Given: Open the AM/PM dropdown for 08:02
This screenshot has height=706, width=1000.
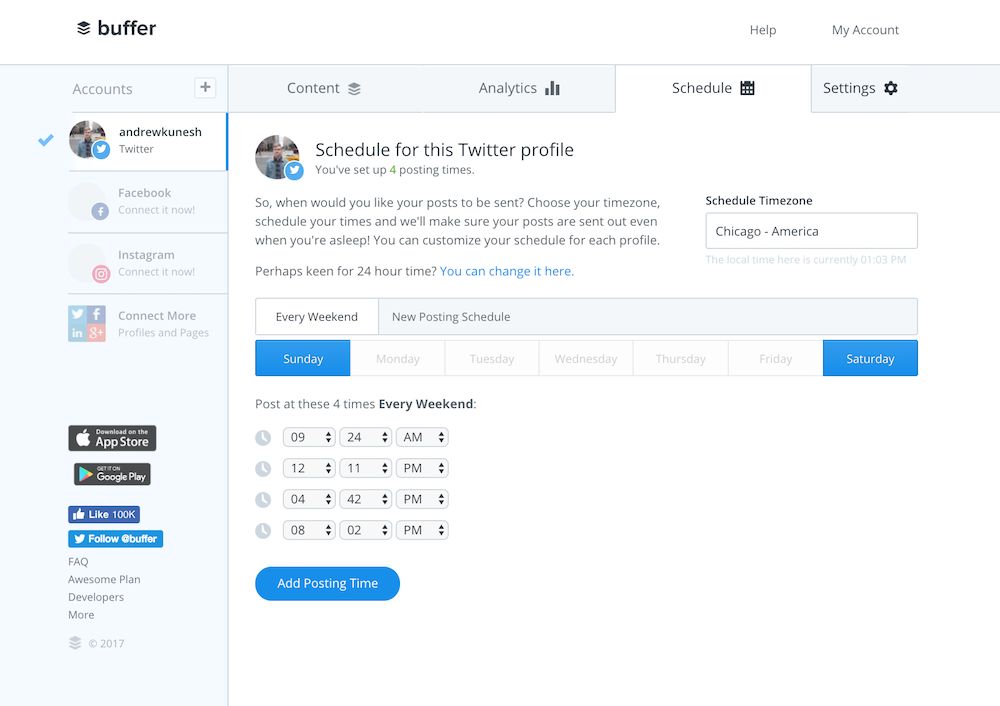Looking at the screenshot, I should pyautogui.click(x=422, y=530).
